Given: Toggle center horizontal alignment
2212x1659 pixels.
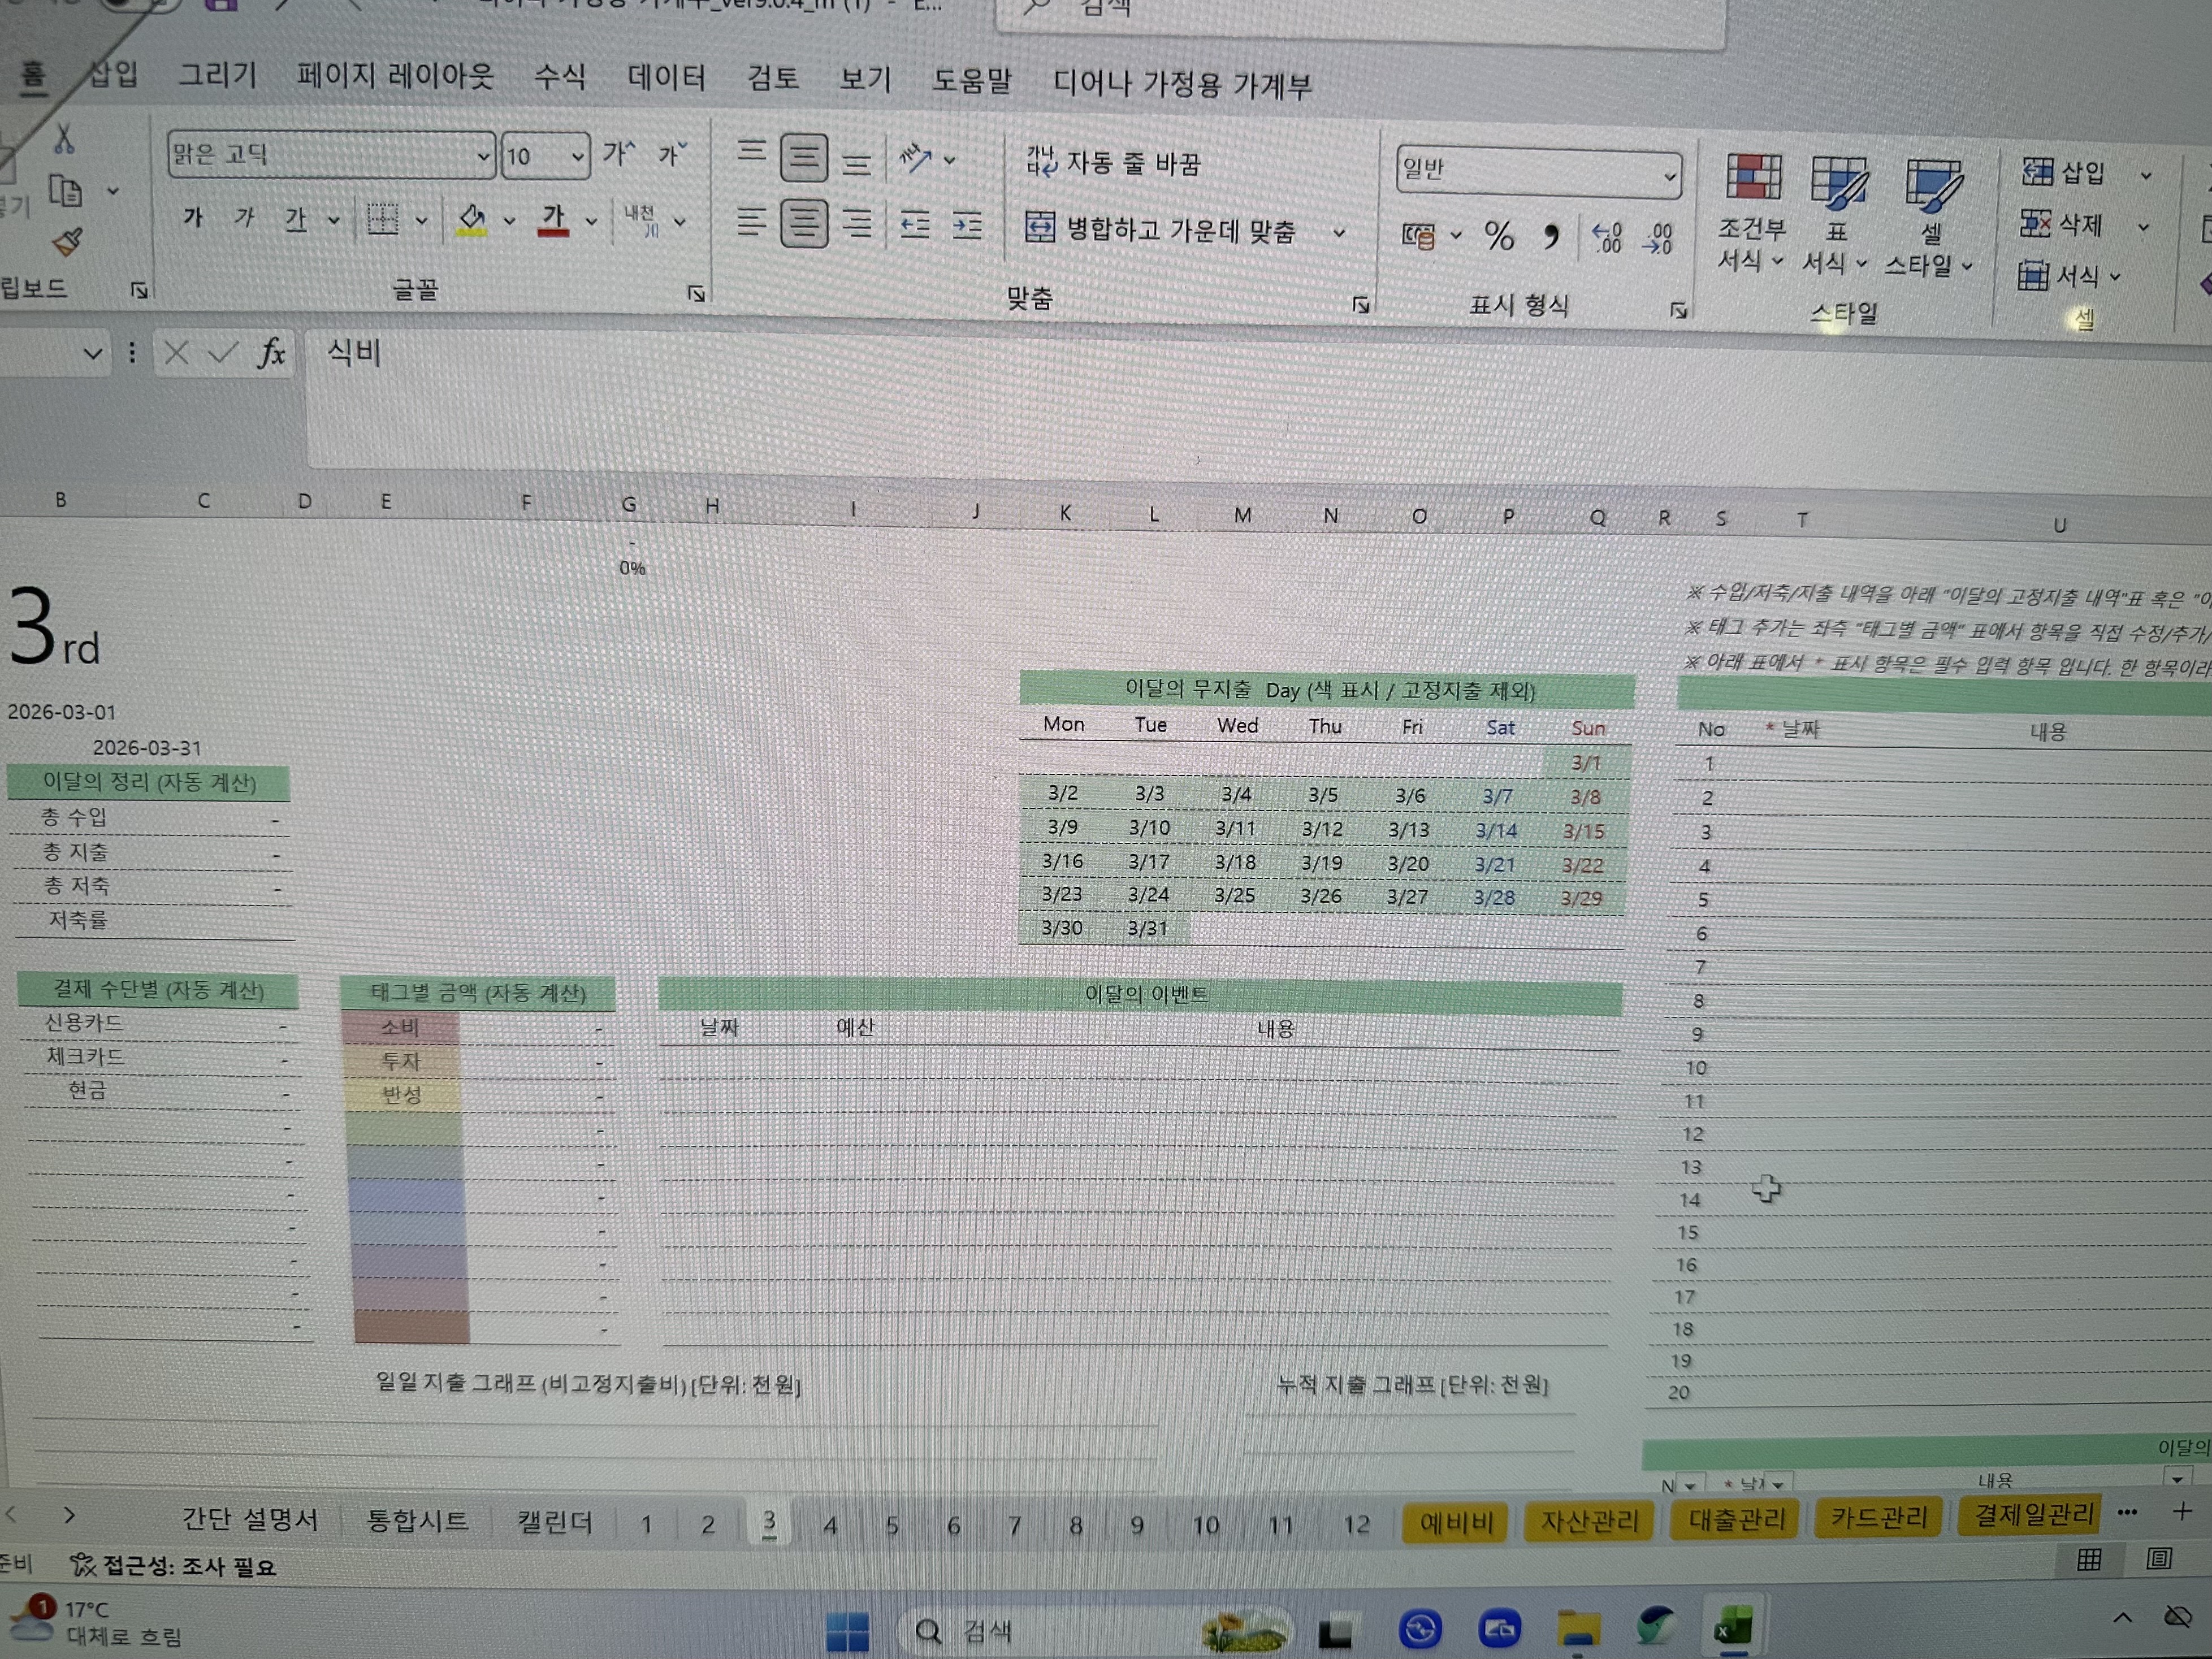Looking at the screenshot, I should tap(804, 223).
